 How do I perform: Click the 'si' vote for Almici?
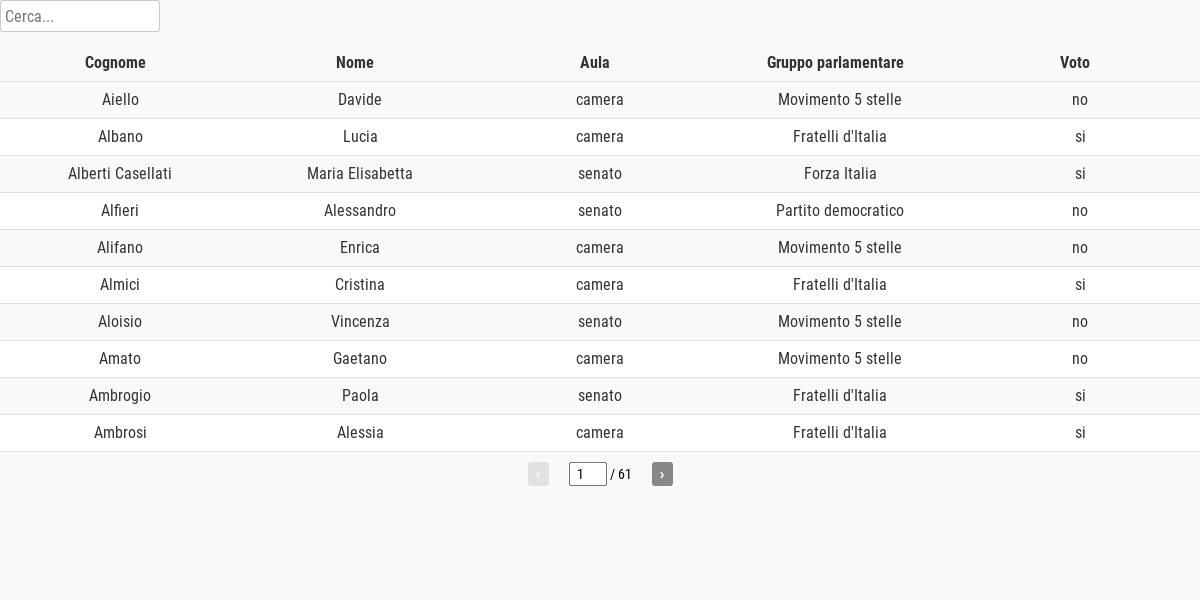pyautogui.click(x=1080, y=285)
